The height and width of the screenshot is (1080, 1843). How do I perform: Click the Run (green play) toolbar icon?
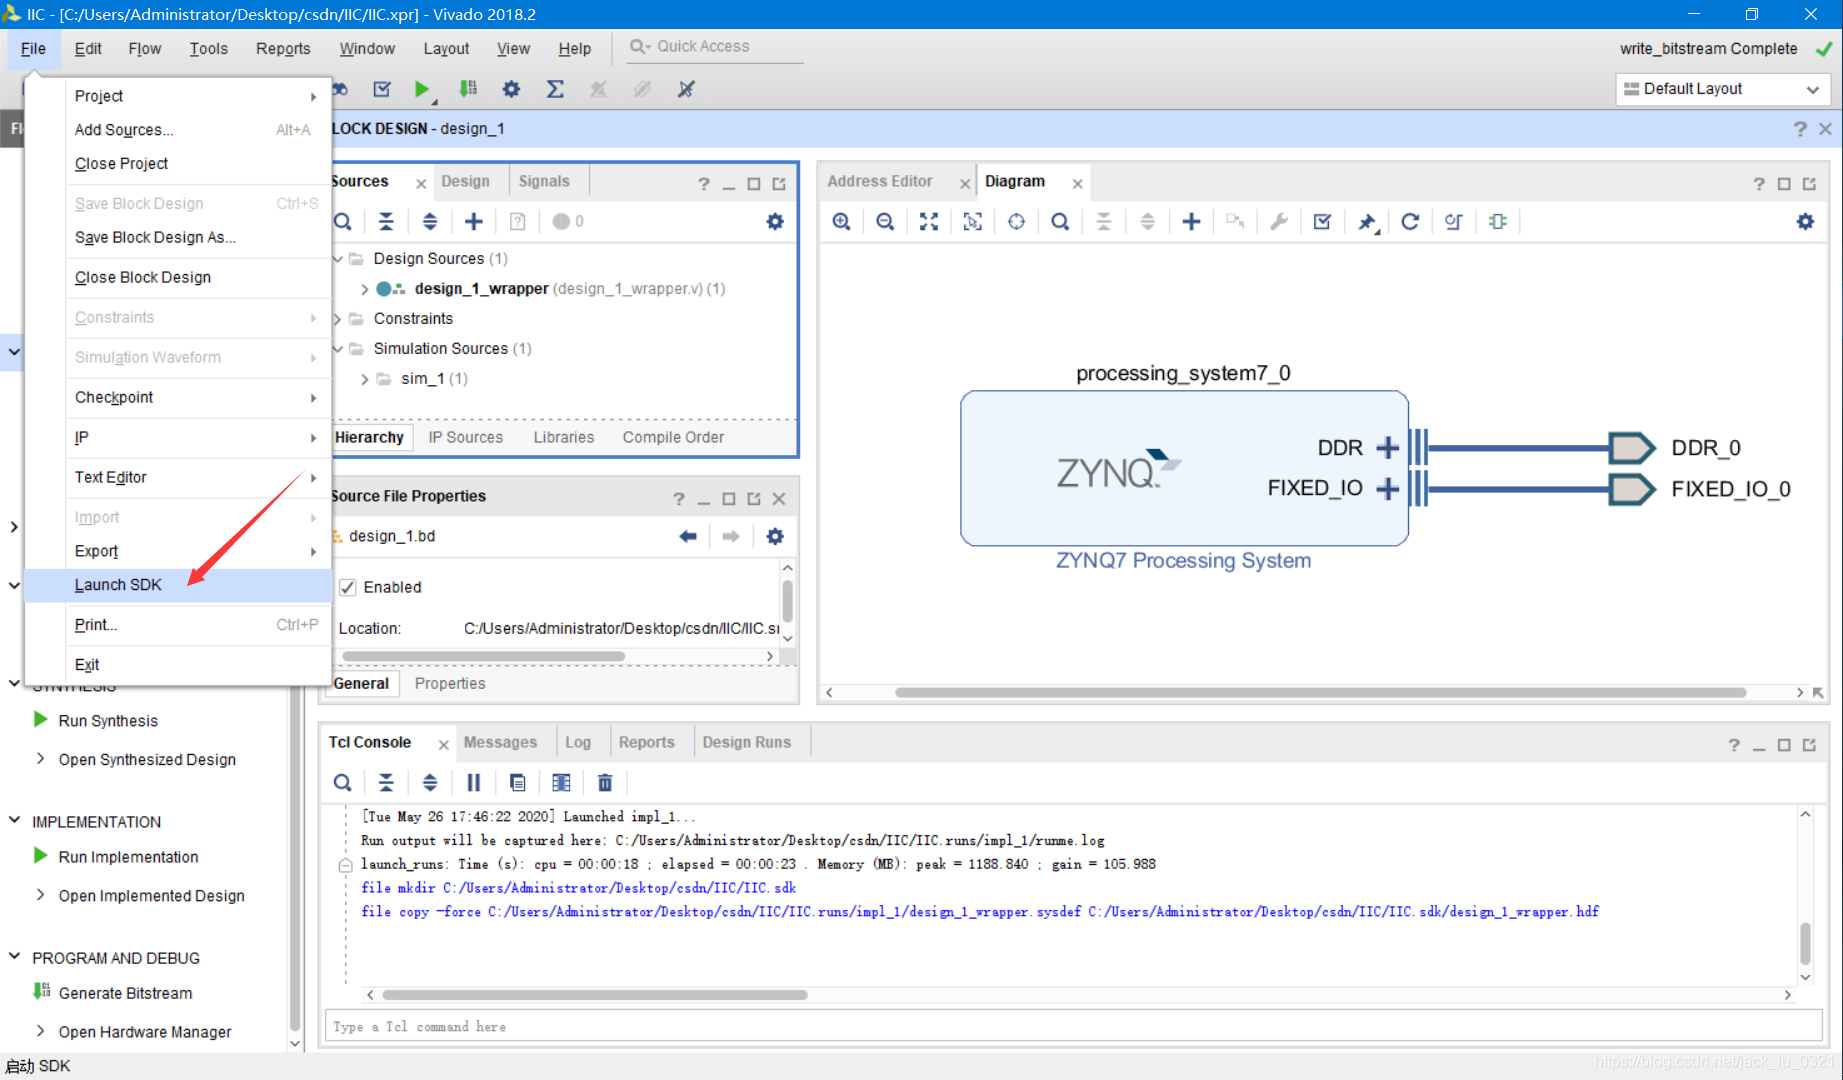point(421,89)
